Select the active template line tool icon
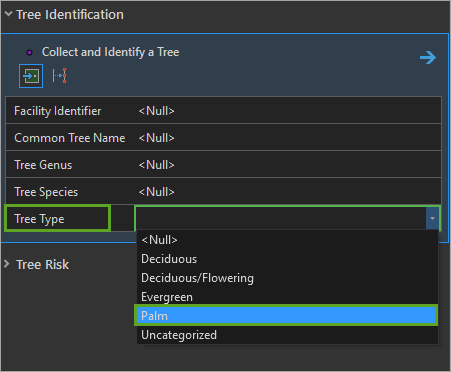451x372 pixels. tap(60, 76)
